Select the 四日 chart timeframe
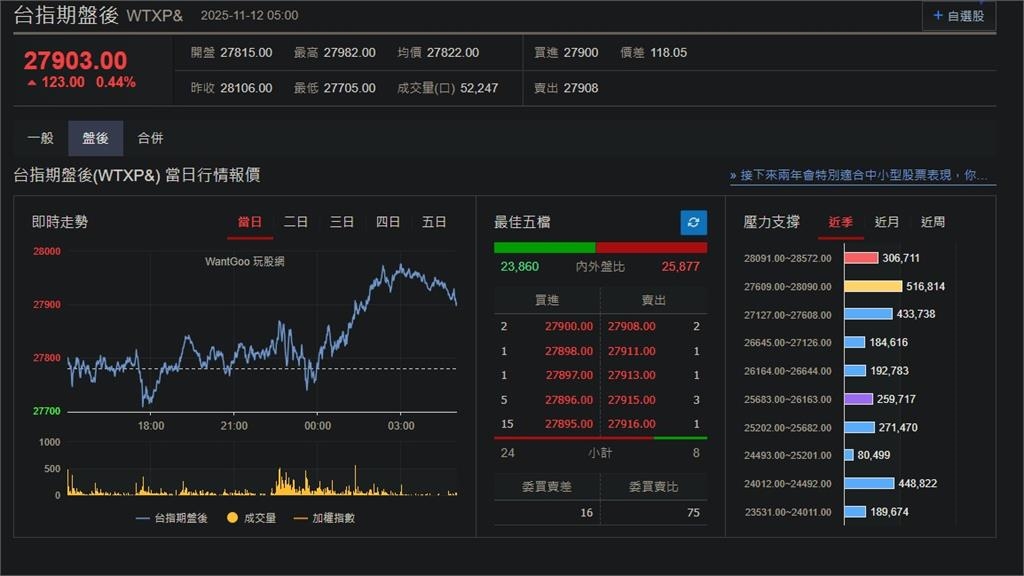Image resolution: width=1024 pixels, height=576 pixels. (x=388, y=222)
